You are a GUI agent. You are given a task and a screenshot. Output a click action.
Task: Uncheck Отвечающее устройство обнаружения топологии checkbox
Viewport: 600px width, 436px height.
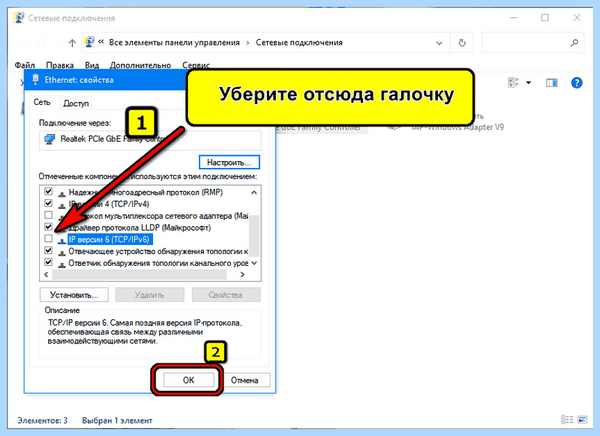point(48,251)
